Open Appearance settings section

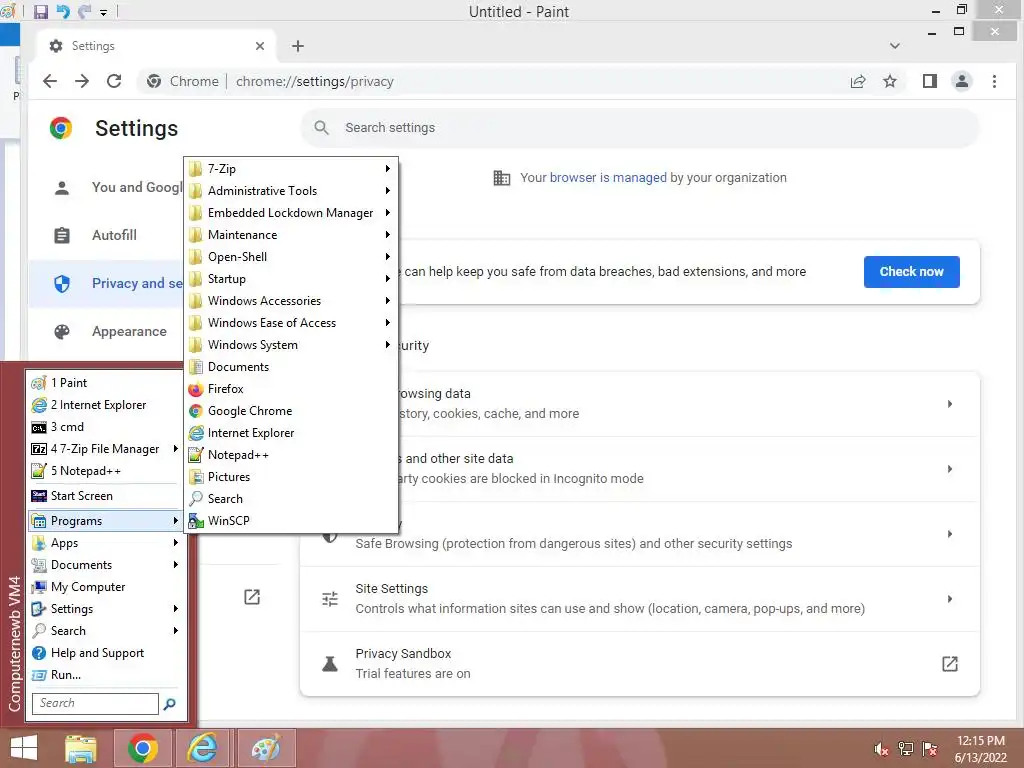(x=108, y=332)
